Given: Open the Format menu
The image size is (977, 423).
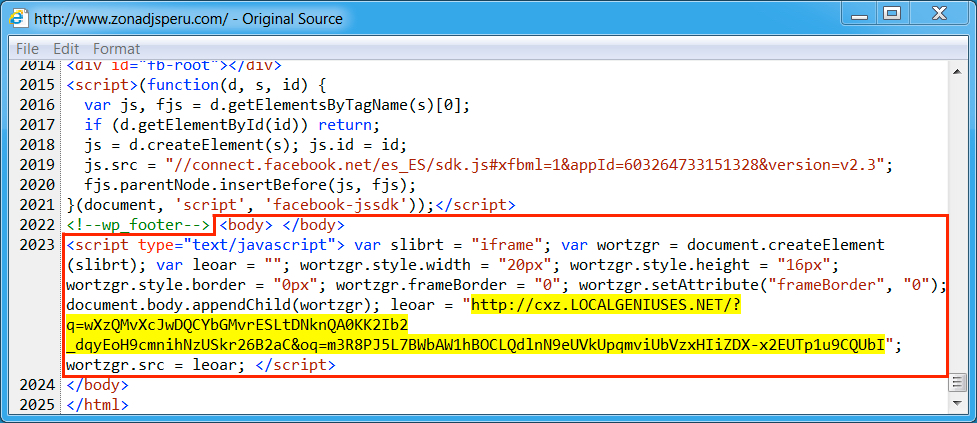Looking at the screenshot, I should click(x=117, y=49).
